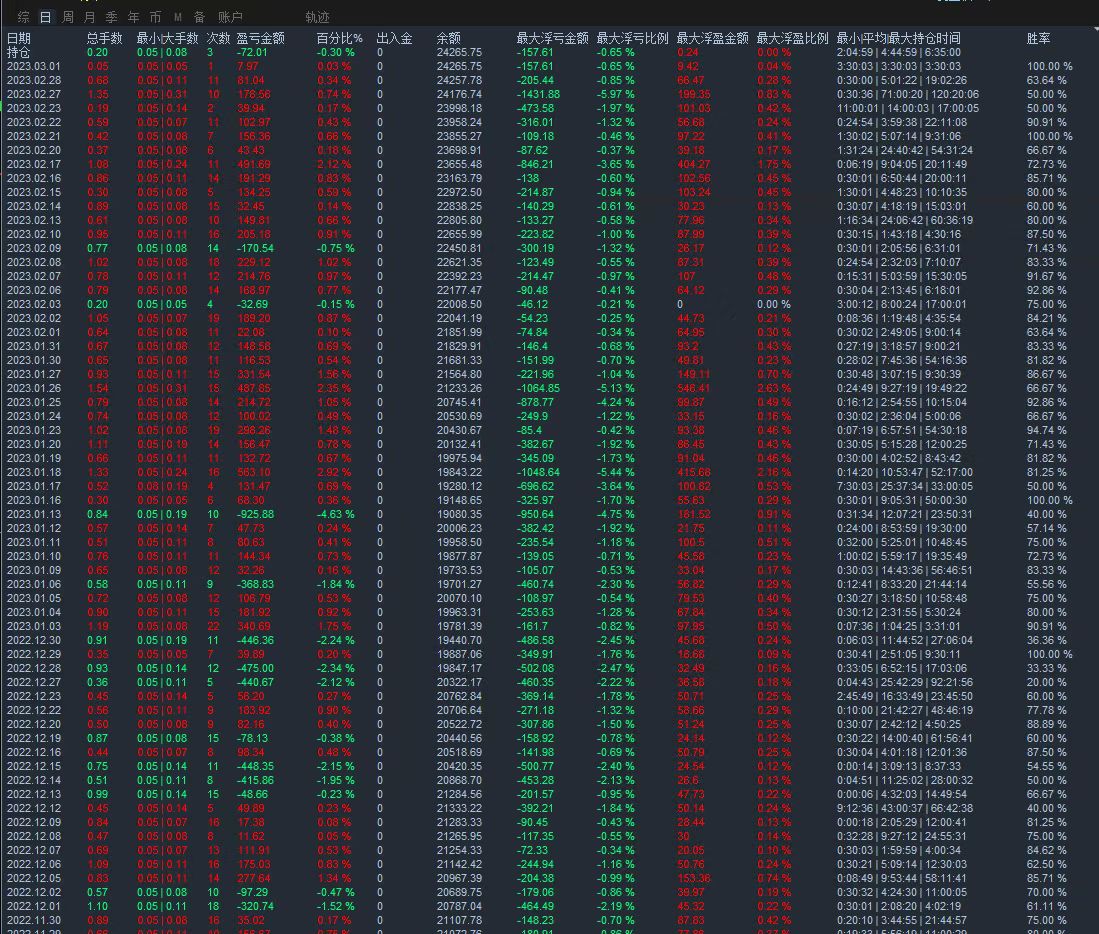Viewport: 1099px width, 934px height.
Task: Click the 百分比% column header
Action: point(339,39)
